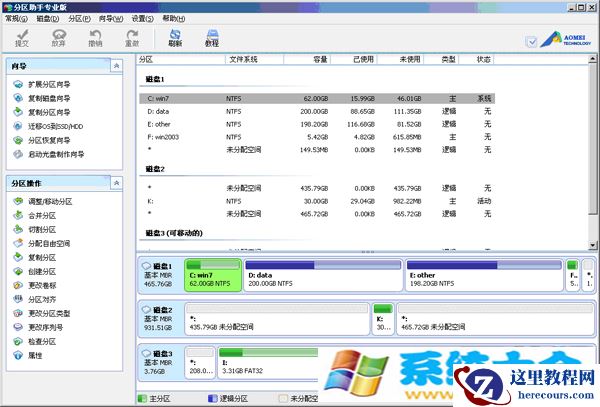Select the I: 3.31GB FAT32 block
This screenshot has width=600, height=407.
pyautogui.click(x=268, y=363)
